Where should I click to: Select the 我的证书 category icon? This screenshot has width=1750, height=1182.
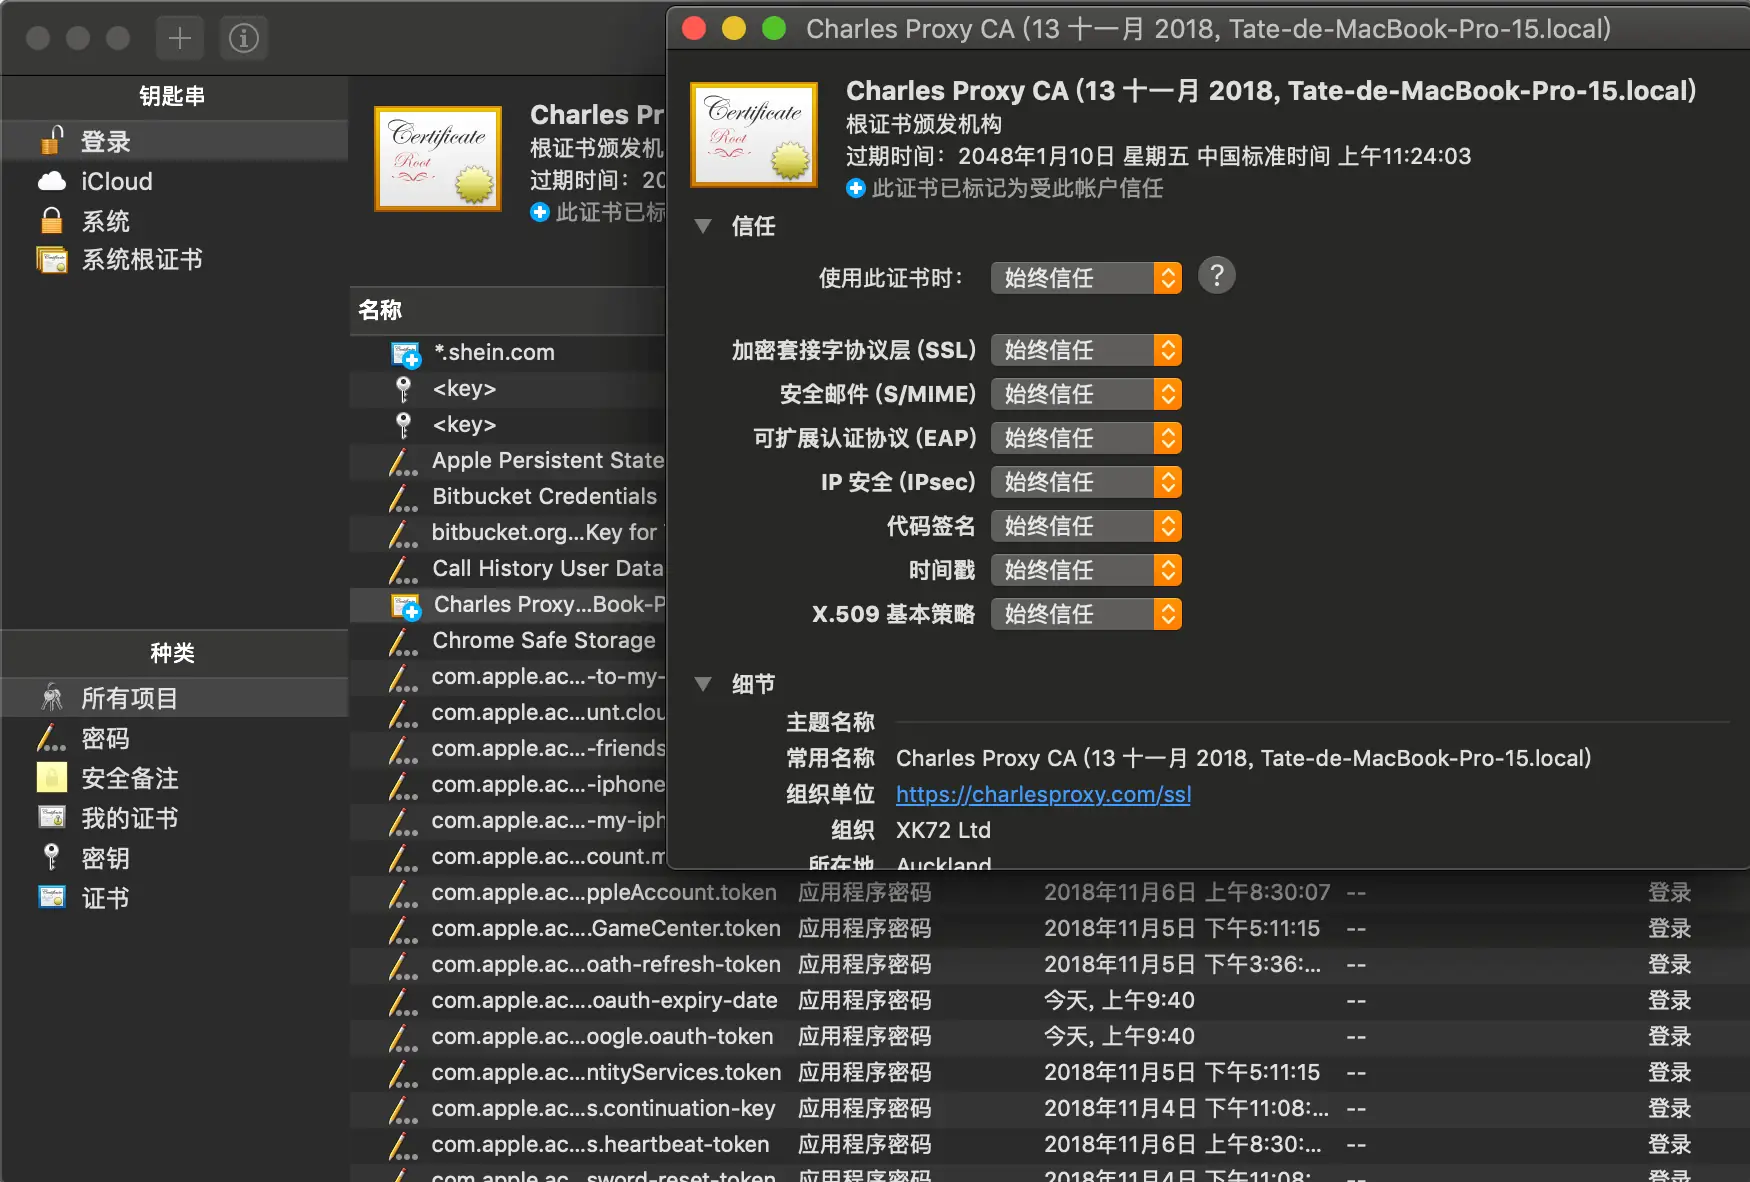tap(52, 817)
